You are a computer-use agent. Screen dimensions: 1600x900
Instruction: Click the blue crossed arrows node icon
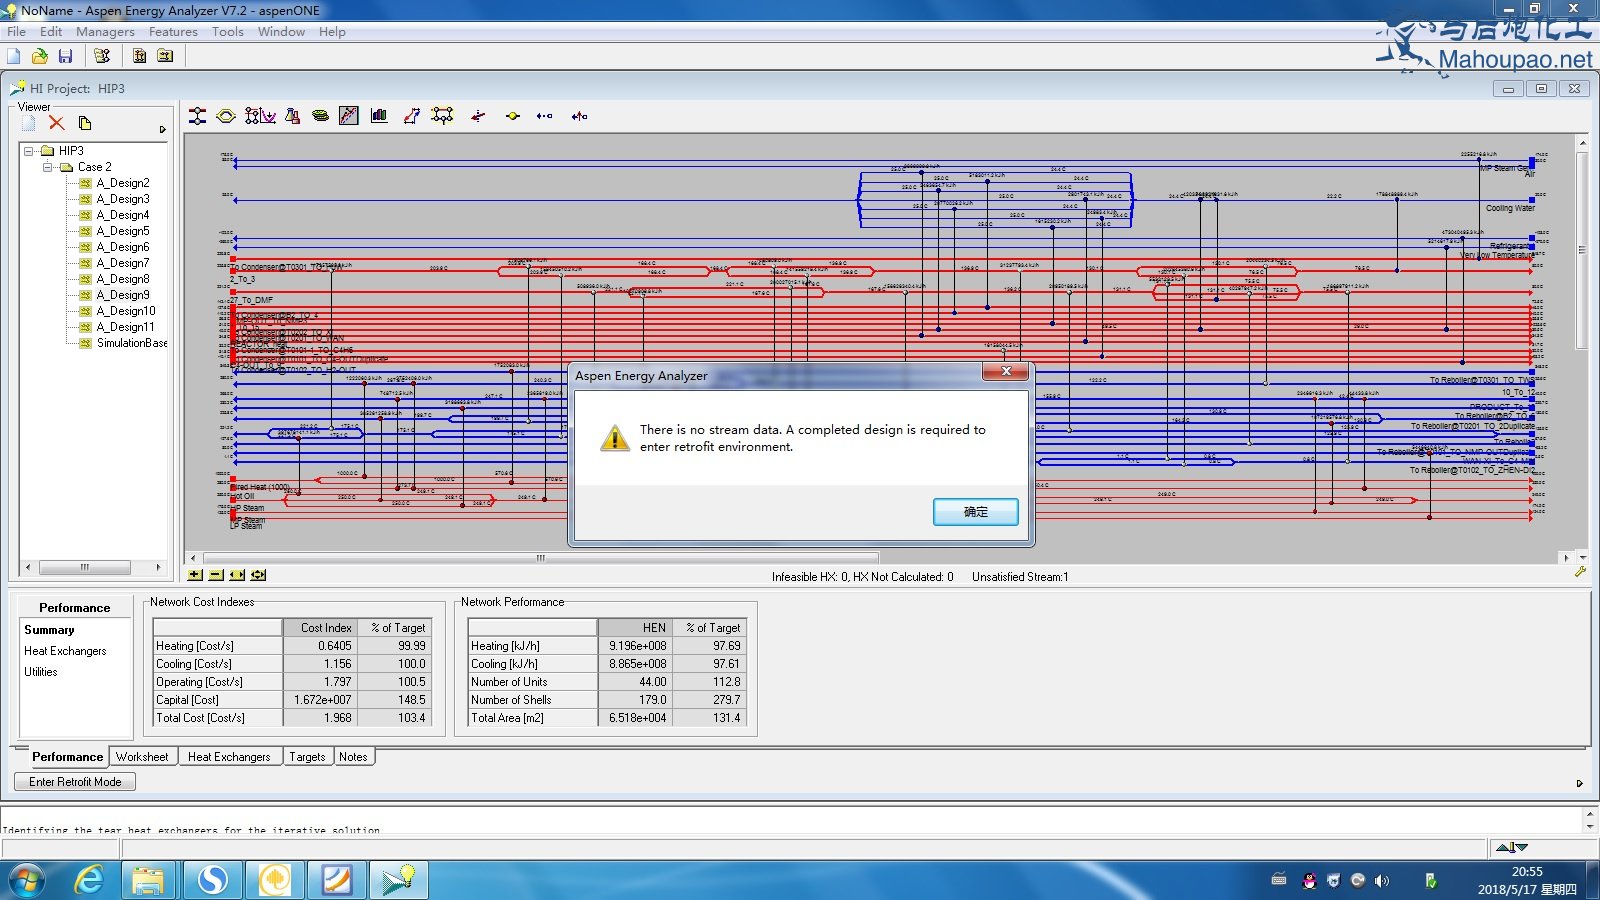(579, 116)
